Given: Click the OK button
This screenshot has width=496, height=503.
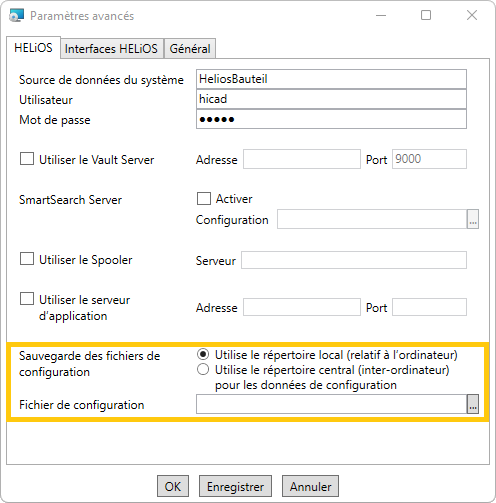Looking at the screenshot, I should [x=173, y=486].
